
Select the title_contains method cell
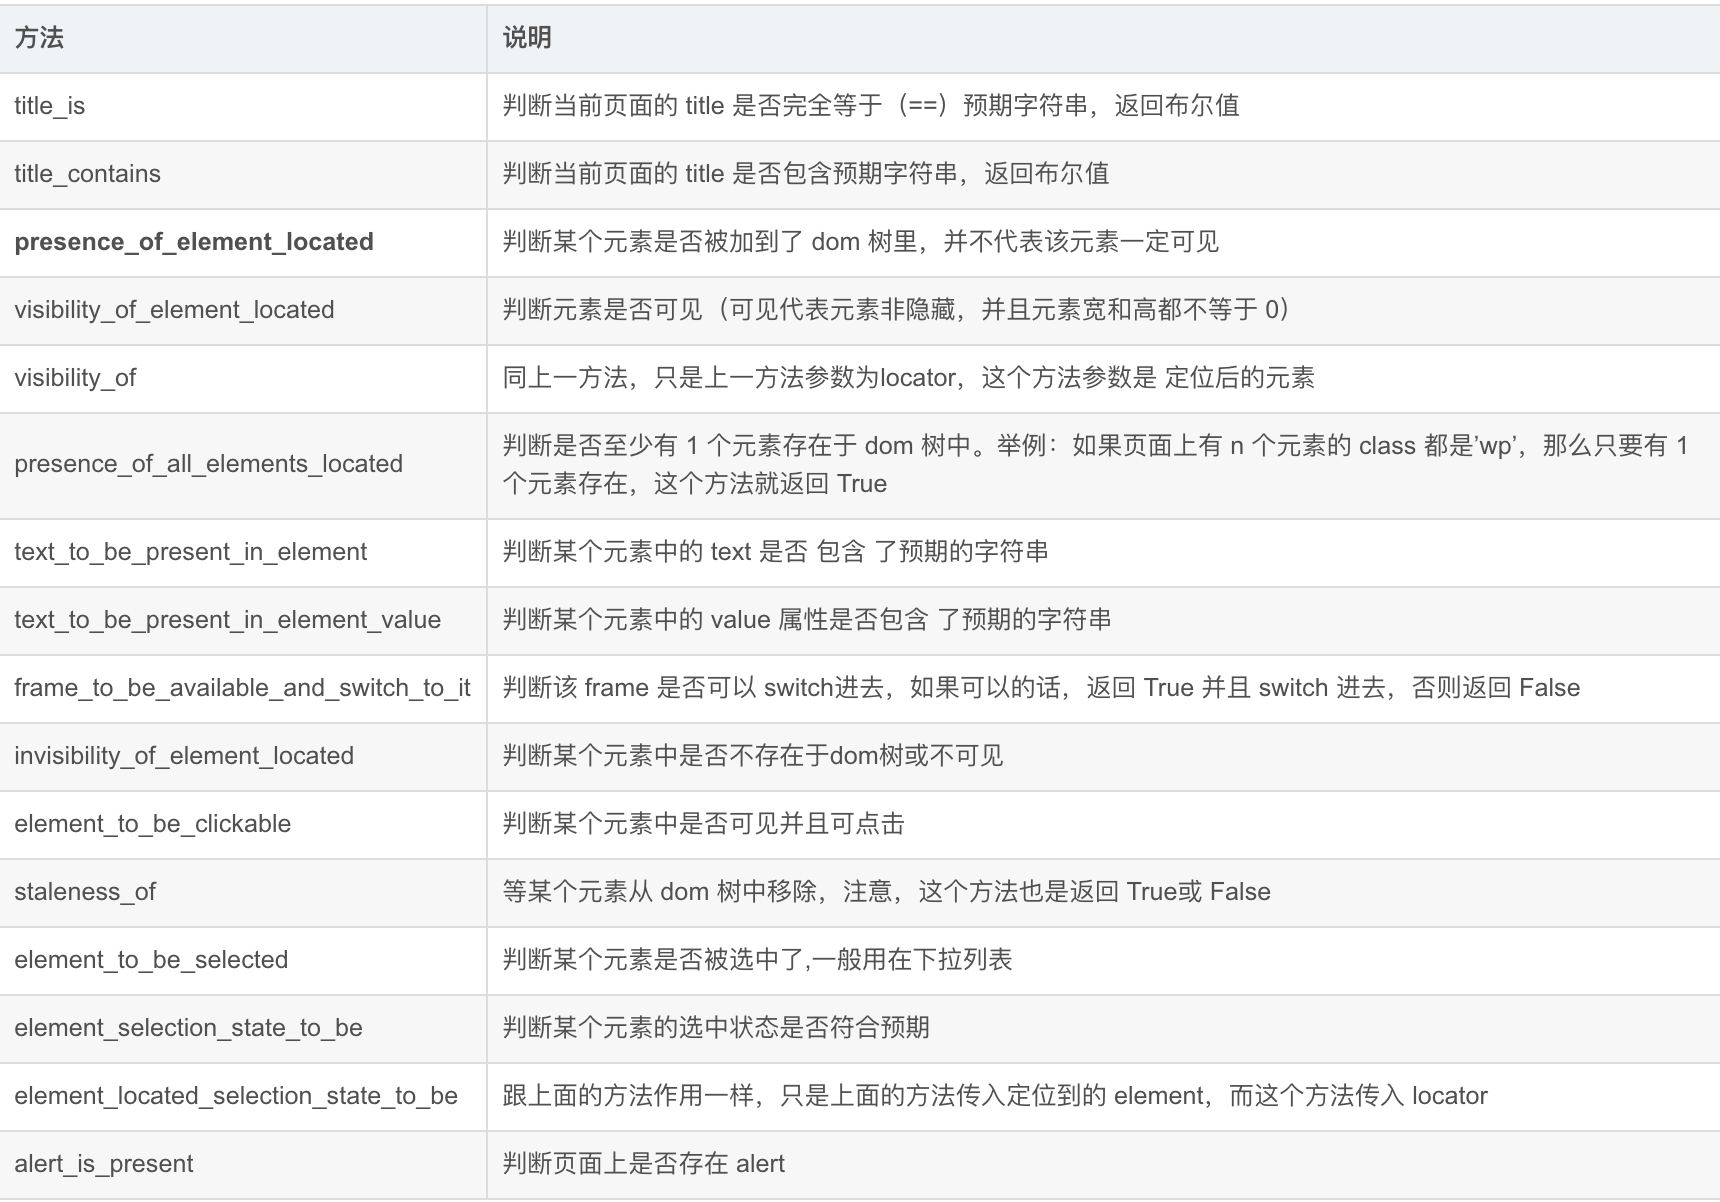(243, 174)
